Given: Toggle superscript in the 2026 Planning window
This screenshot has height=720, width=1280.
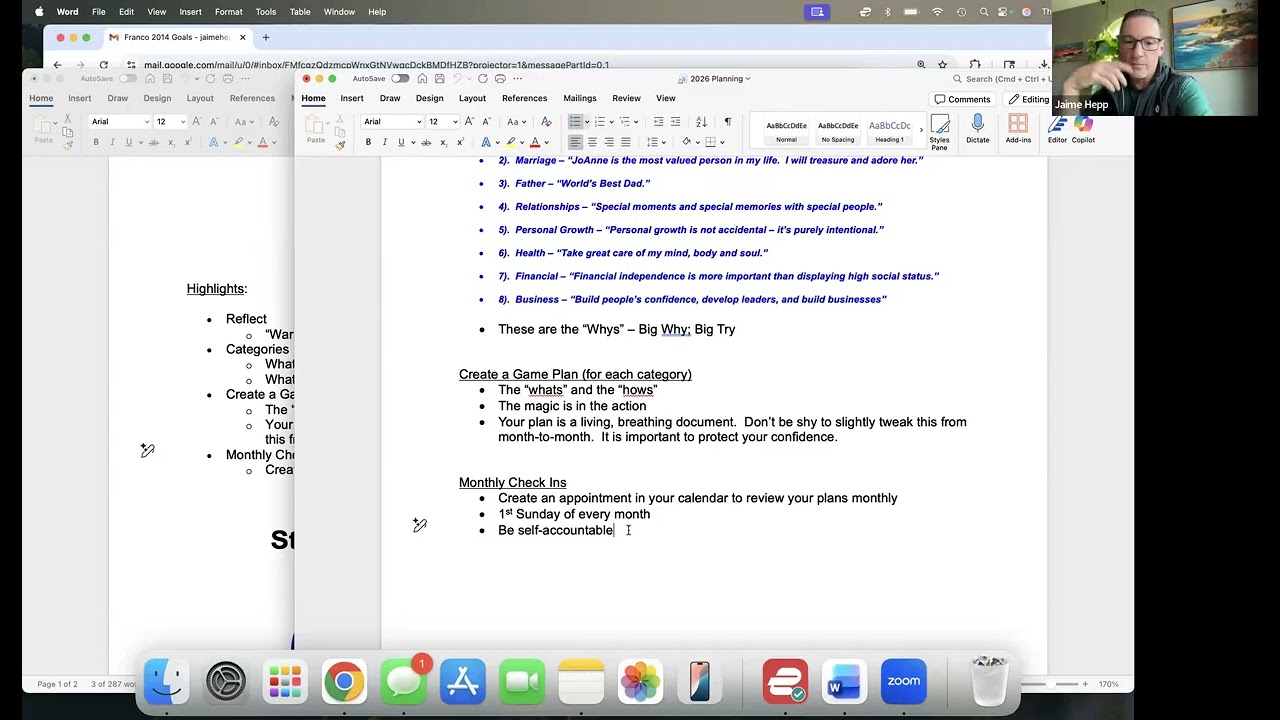Looking at the screenshot, I should (459, 142).
